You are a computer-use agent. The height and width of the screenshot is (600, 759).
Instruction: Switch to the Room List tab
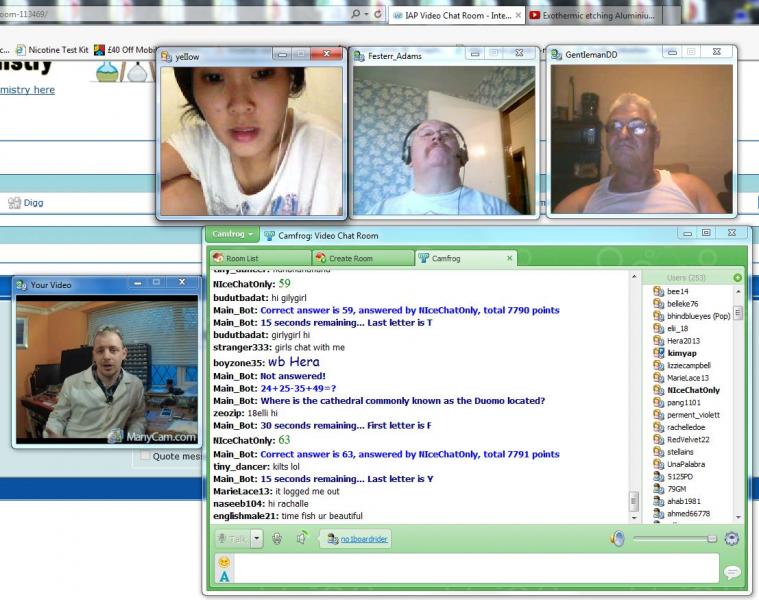coord(241,258)
